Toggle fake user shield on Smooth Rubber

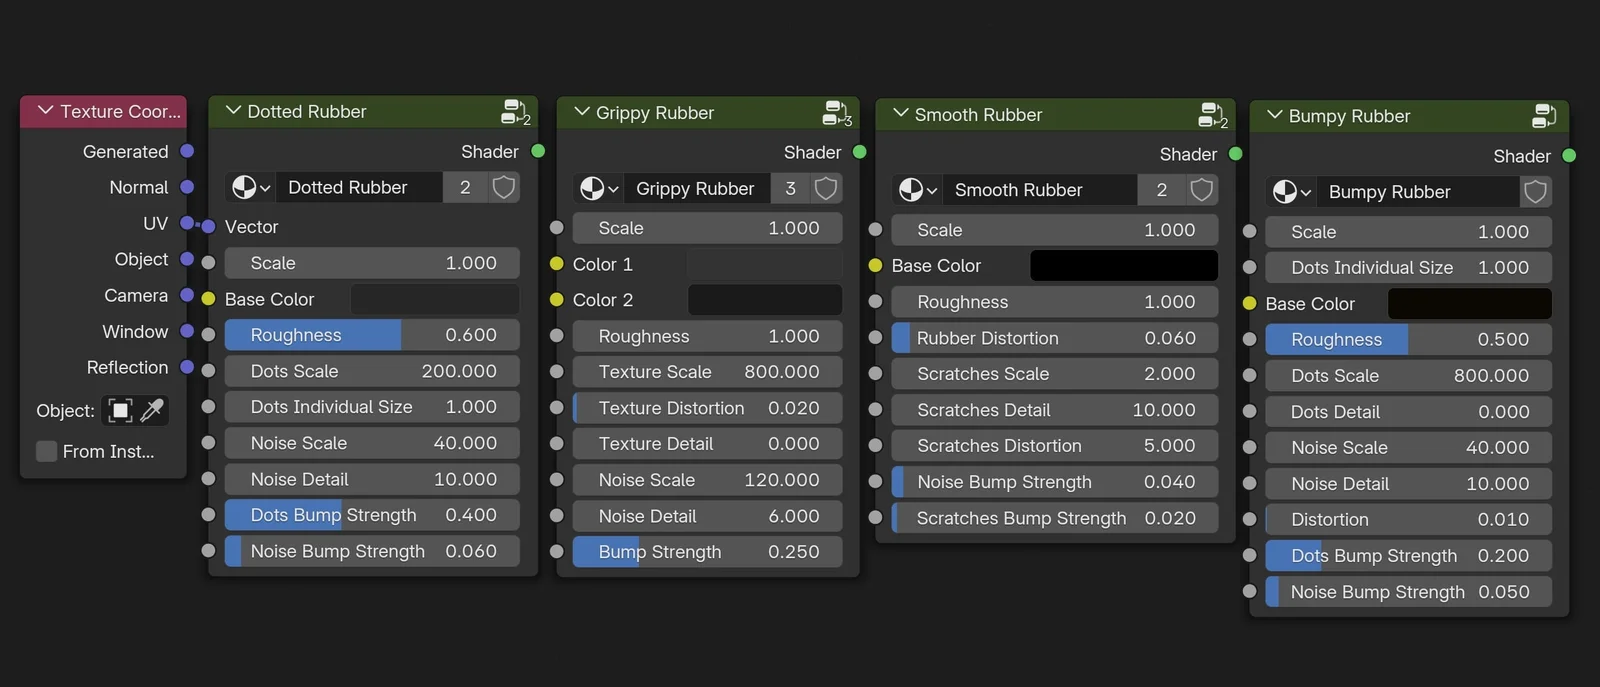(1202, 190)
